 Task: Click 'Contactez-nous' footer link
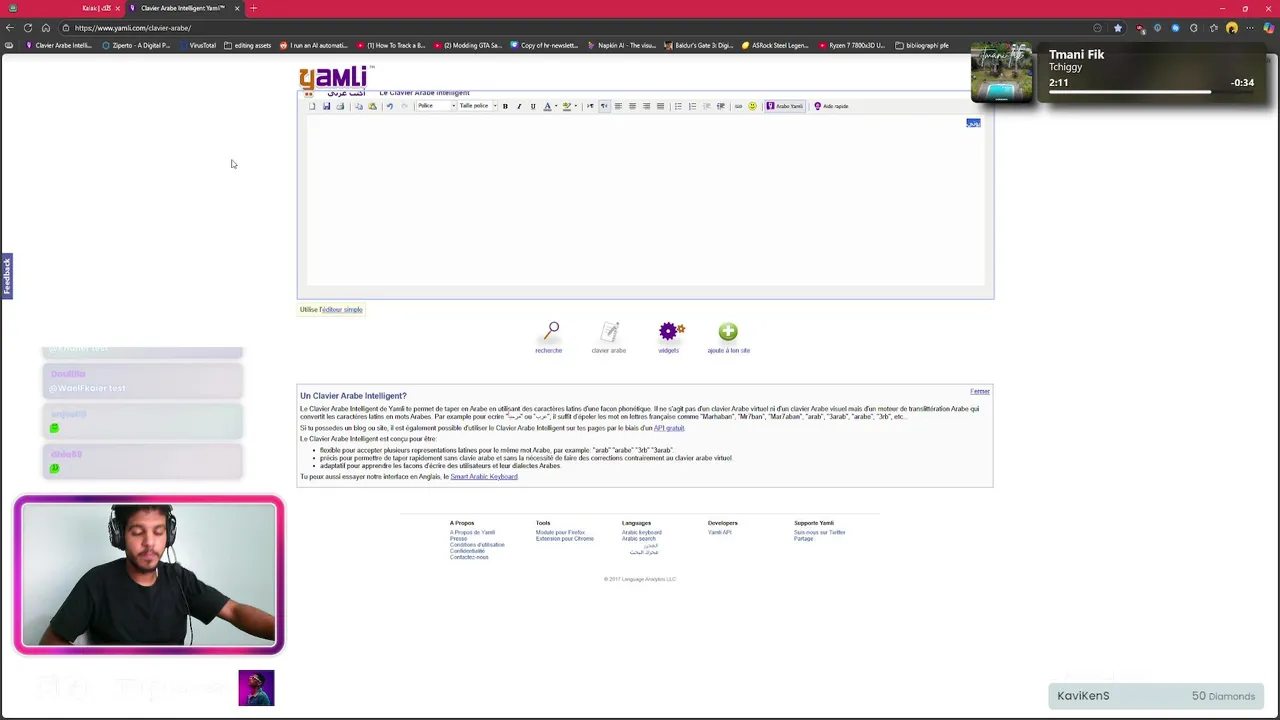pos(469,557)
